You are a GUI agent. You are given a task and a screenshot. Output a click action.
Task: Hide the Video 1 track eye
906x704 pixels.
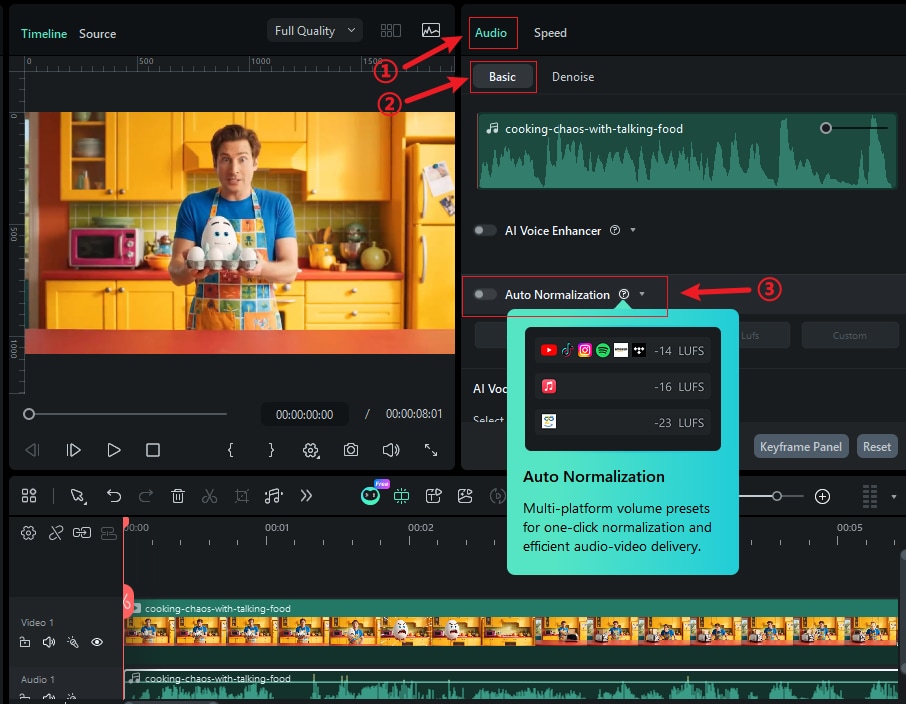pyautogui.click(x=97, y=642)
